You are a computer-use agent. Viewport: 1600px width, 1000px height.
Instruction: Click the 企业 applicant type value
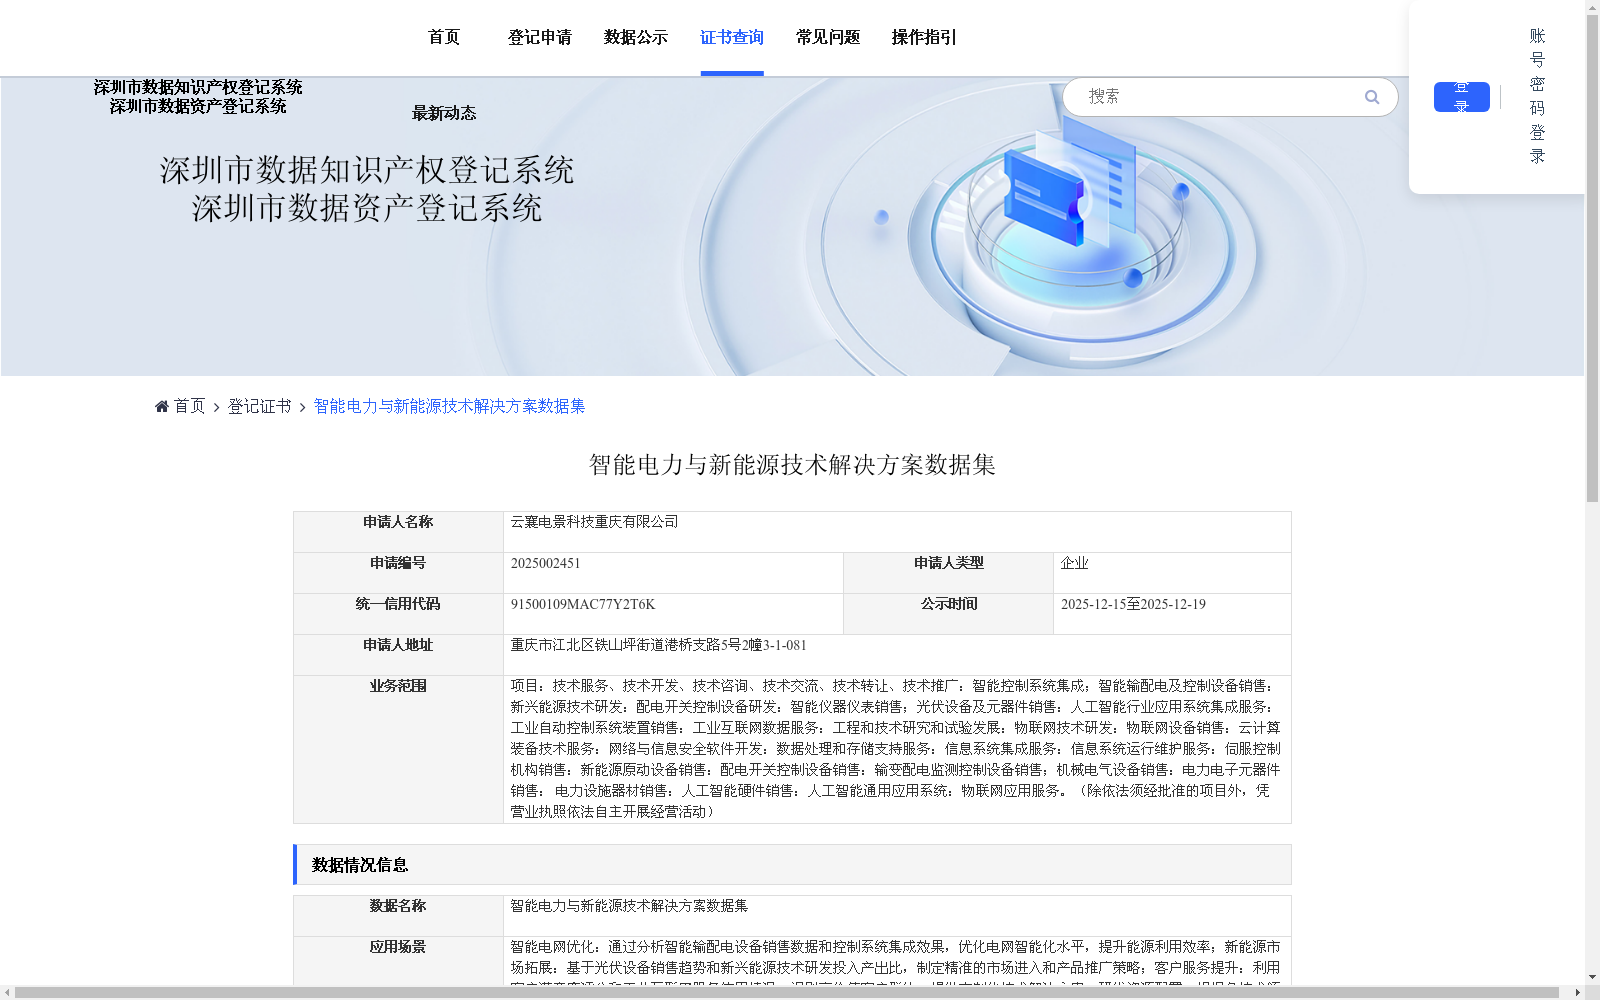pos(1074,563)
